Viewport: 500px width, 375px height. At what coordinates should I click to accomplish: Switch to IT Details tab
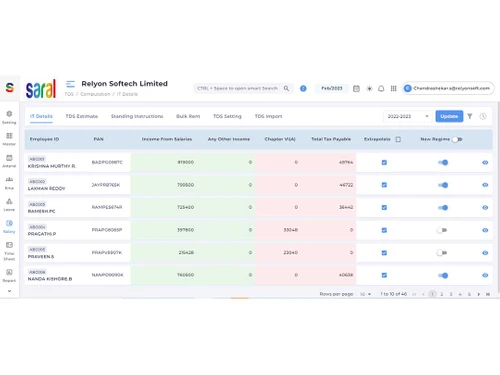point(41,116)
